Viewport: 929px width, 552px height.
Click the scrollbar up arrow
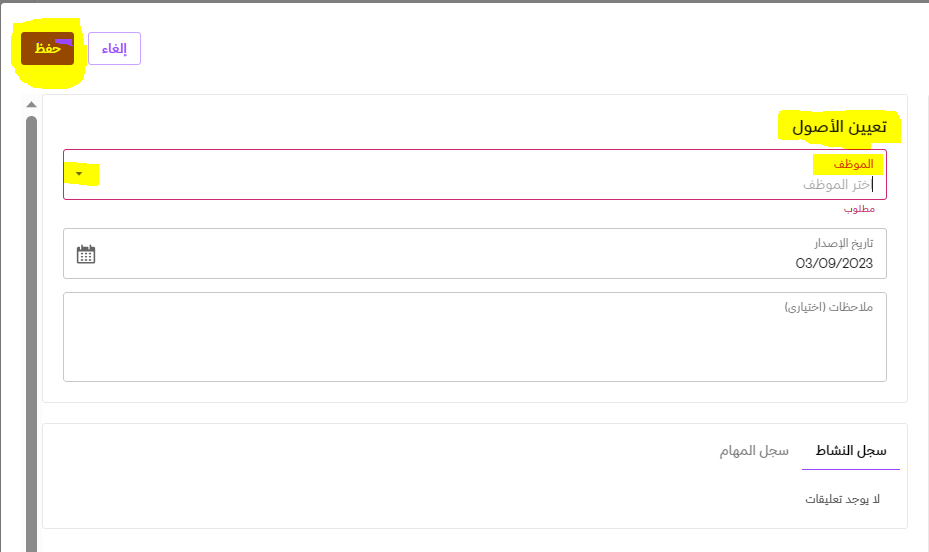(x=31, y=105)
